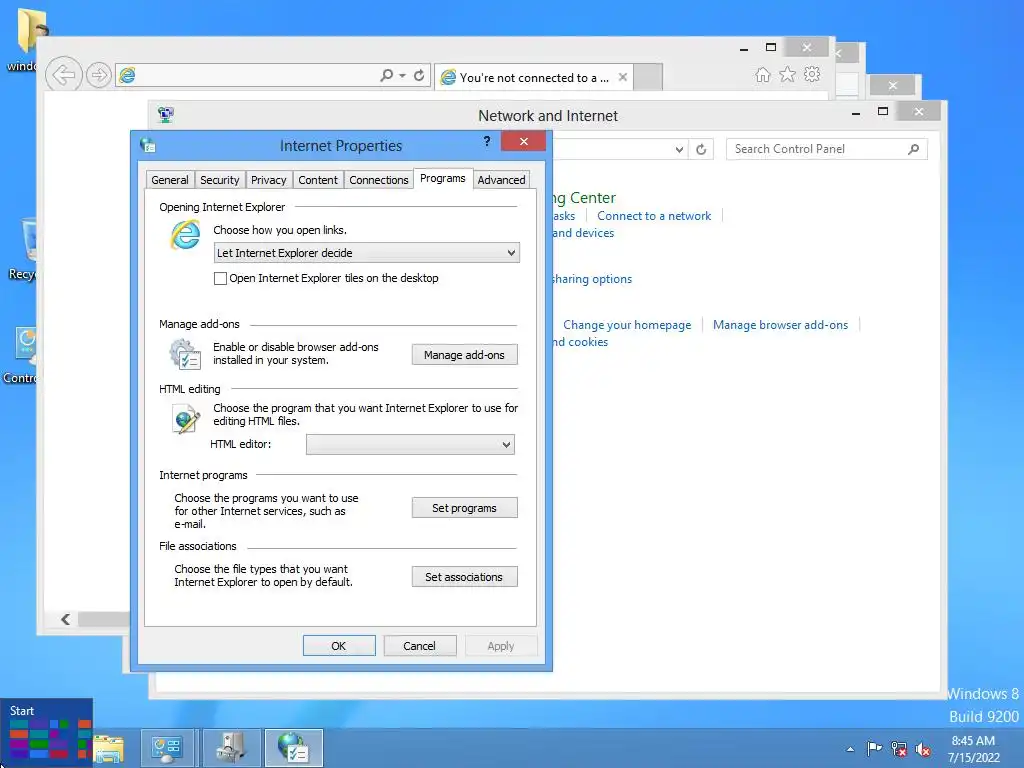Screen dimensions: 1024x768
Task: Open the IE search options dropdown arrow
Action: (x=402, y=75)
